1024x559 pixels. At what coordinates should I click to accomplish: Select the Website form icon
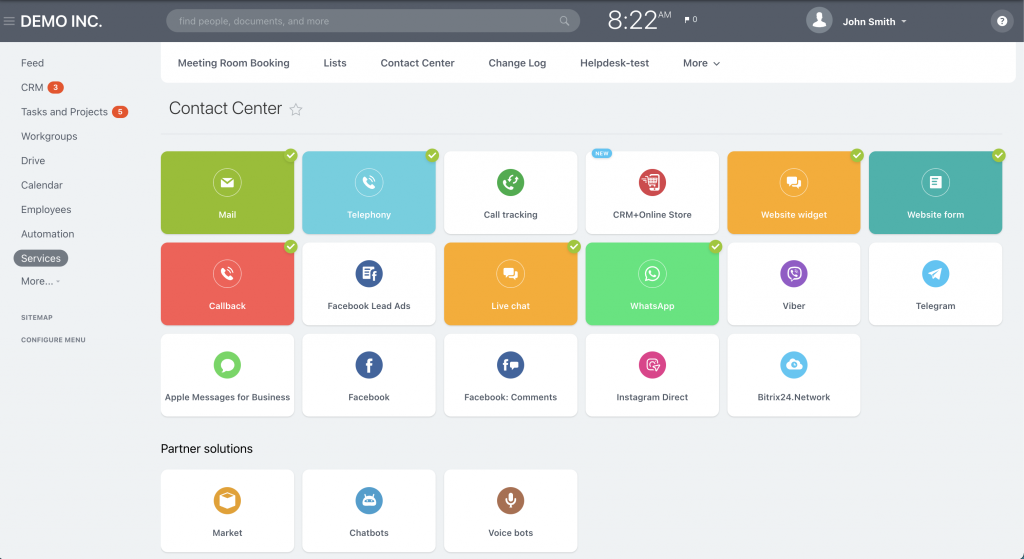click(936, 182)
